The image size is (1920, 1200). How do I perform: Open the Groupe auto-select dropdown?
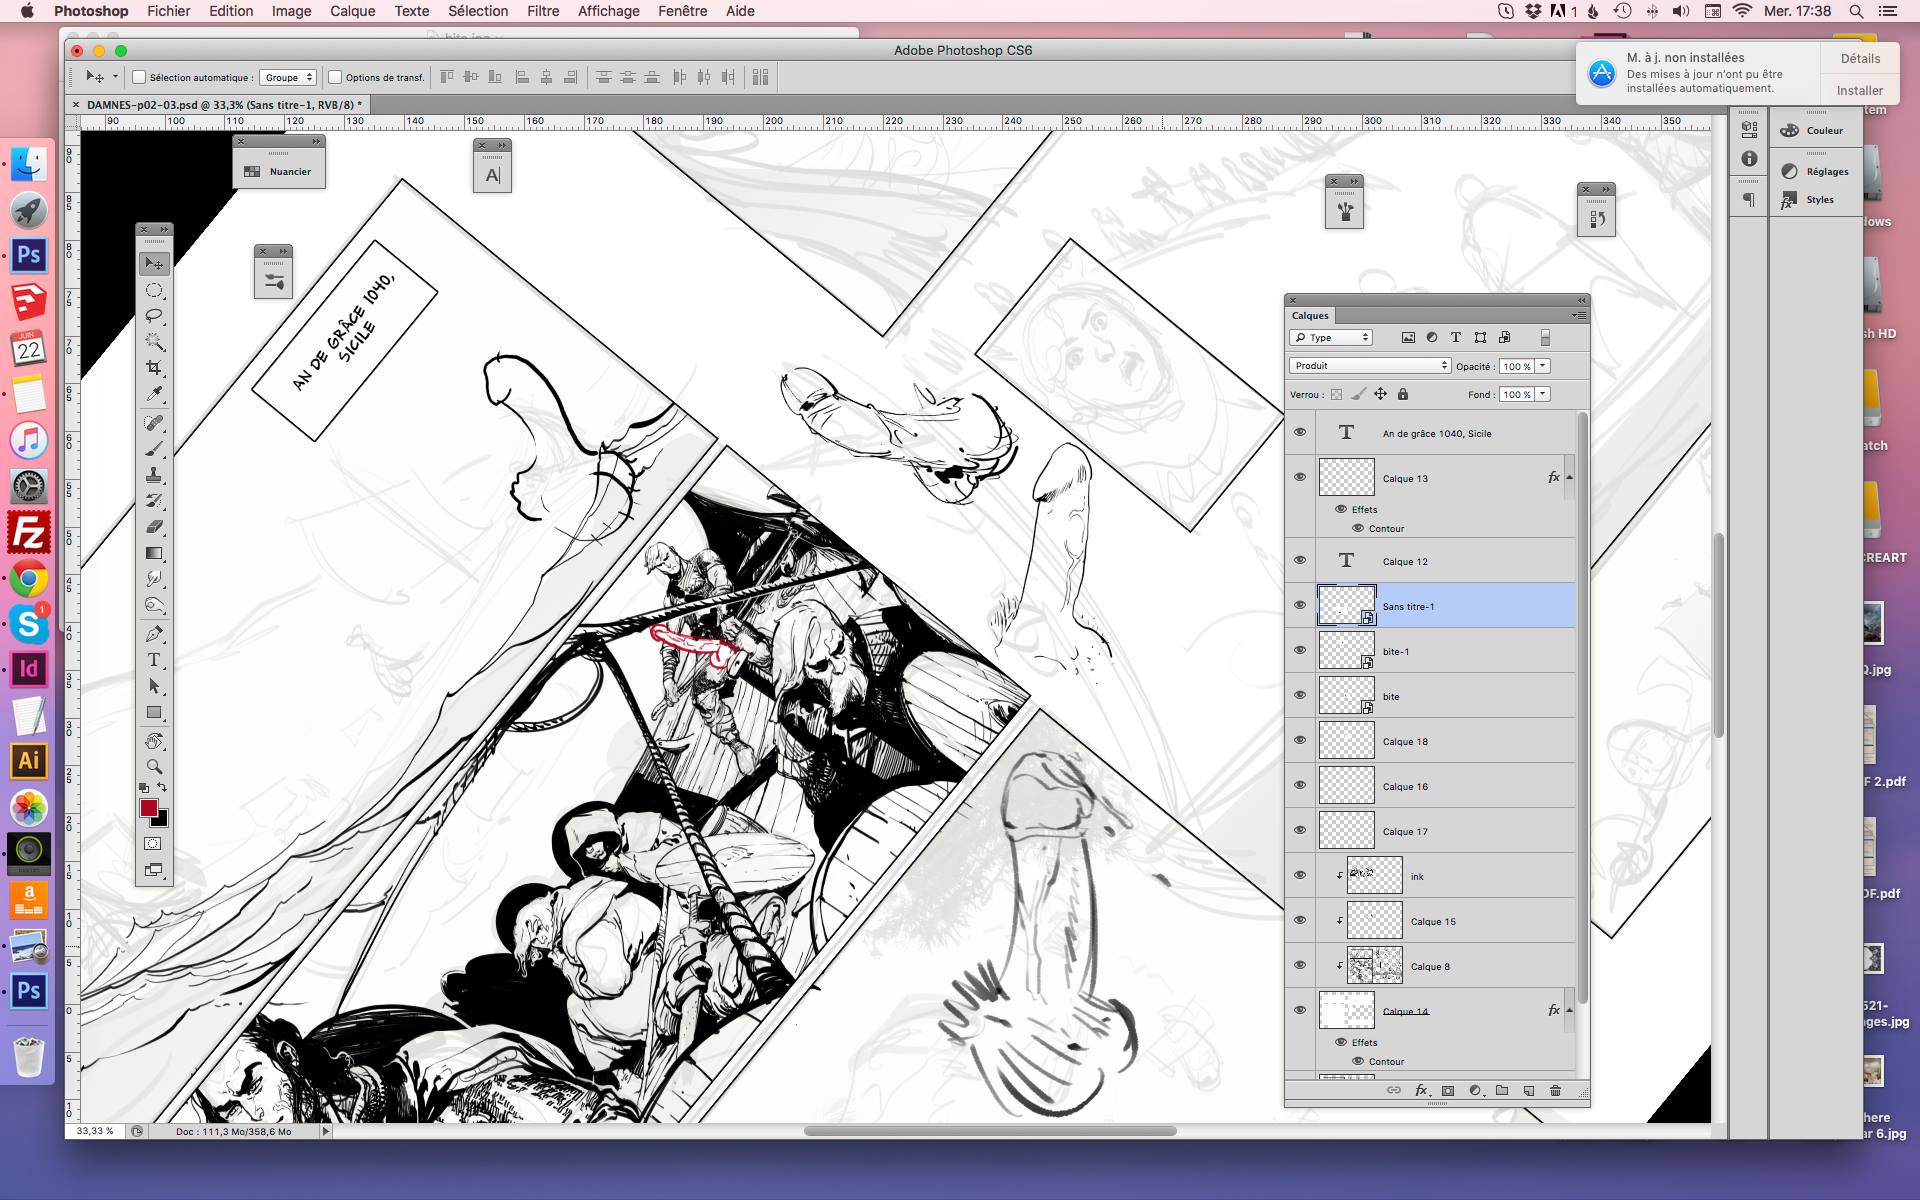288,77
